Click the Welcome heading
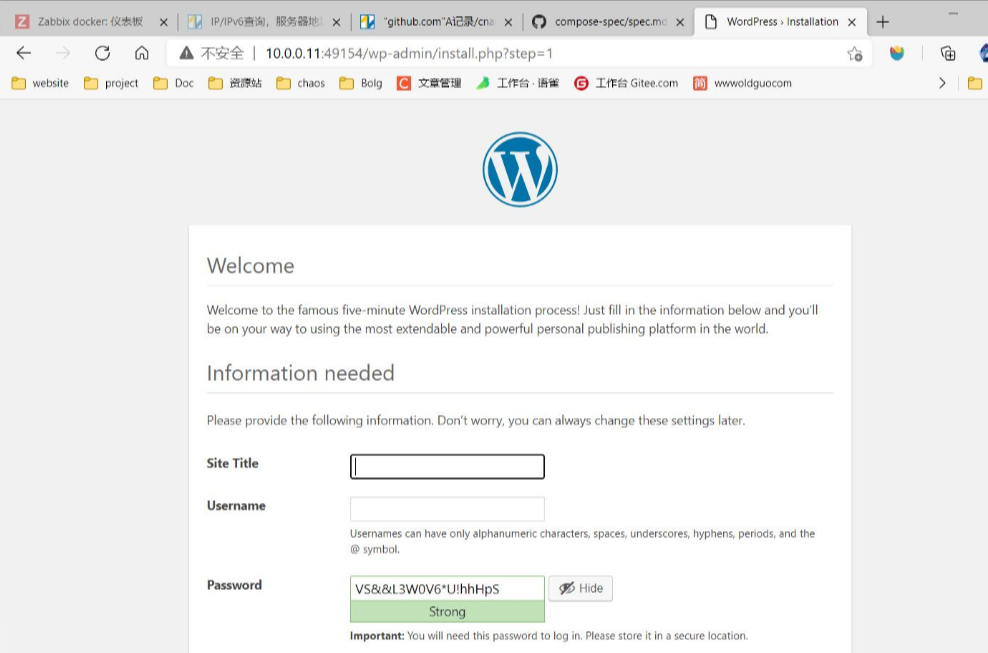Viewport: 988px width, 653px height. pos(251,265)
